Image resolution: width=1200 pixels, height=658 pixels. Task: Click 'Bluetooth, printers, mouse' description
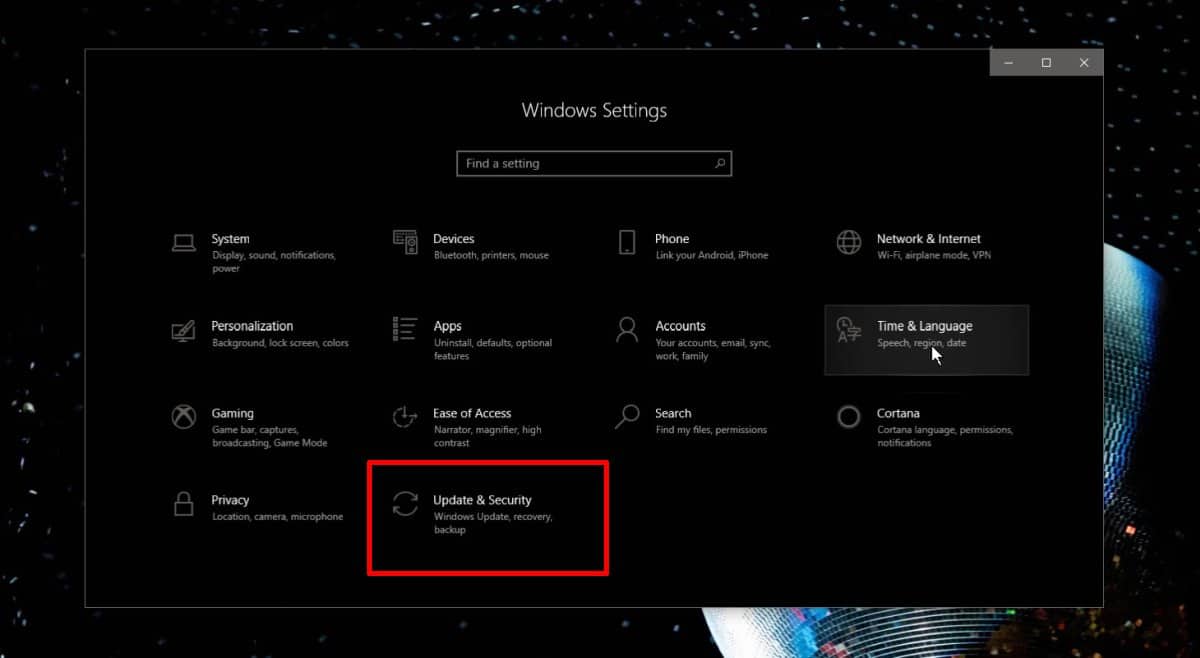click(491, 255)
